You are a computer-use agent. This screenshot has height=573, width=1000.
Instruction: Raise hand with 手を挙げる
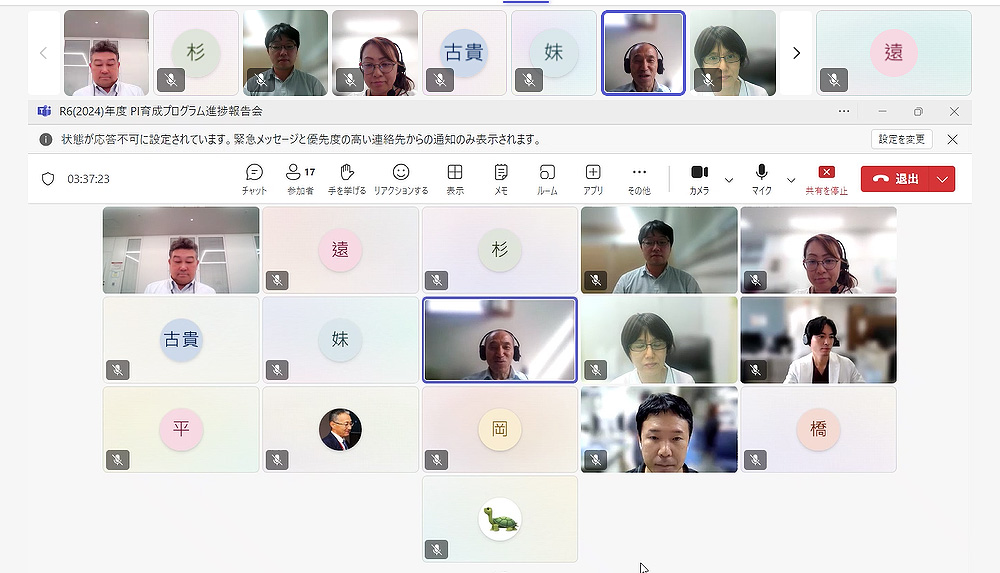(347, 178)
